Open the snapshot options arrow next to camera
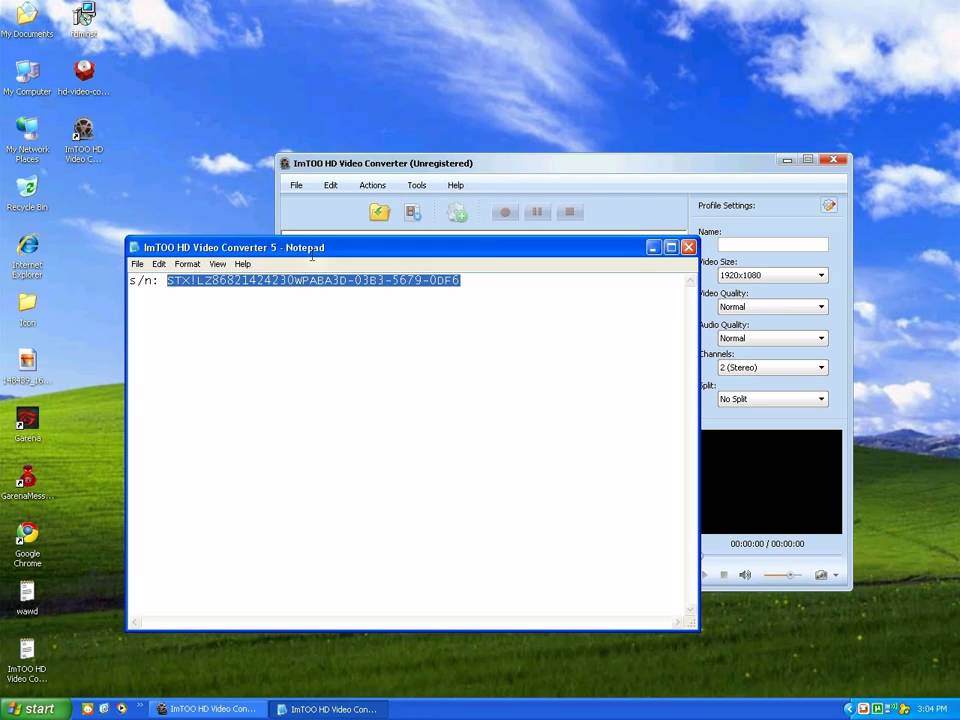Viewport: 960px width, 720px height. tap(836, 575)
